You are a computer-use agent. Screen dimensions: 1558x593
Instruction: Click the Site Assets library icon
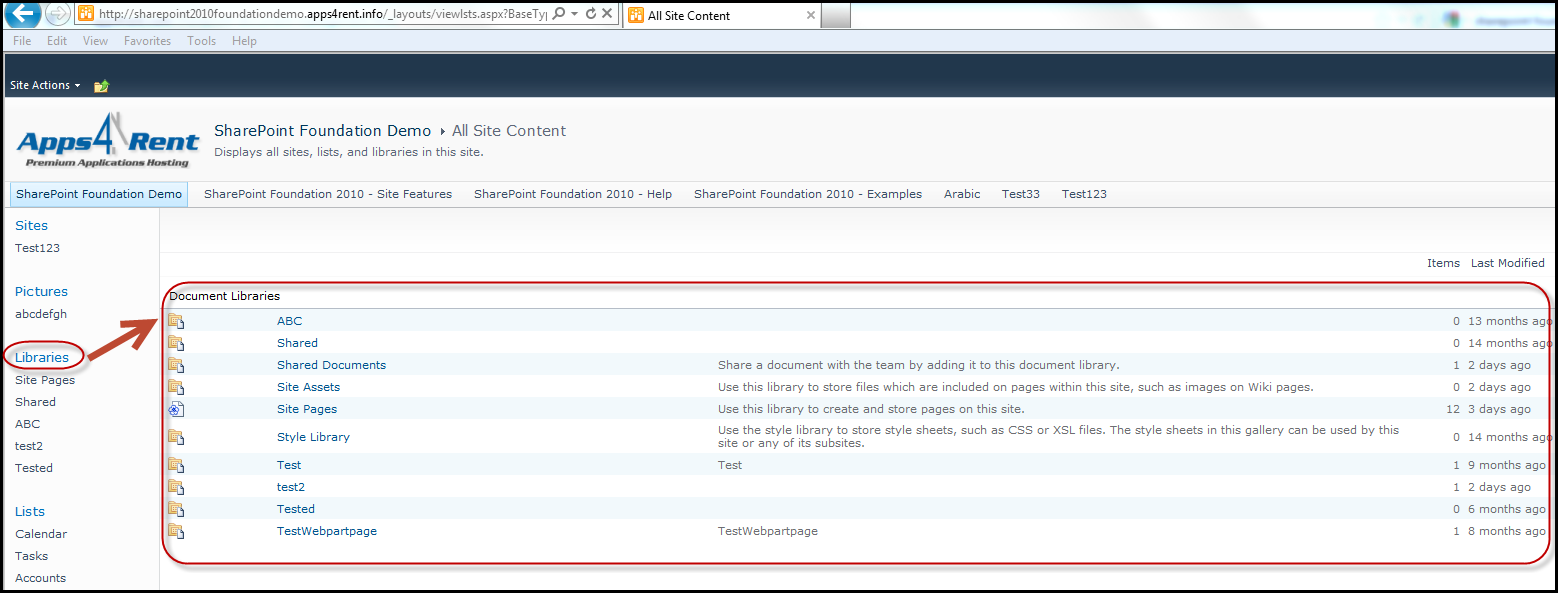pyautogui.click(x=176, y=387)
